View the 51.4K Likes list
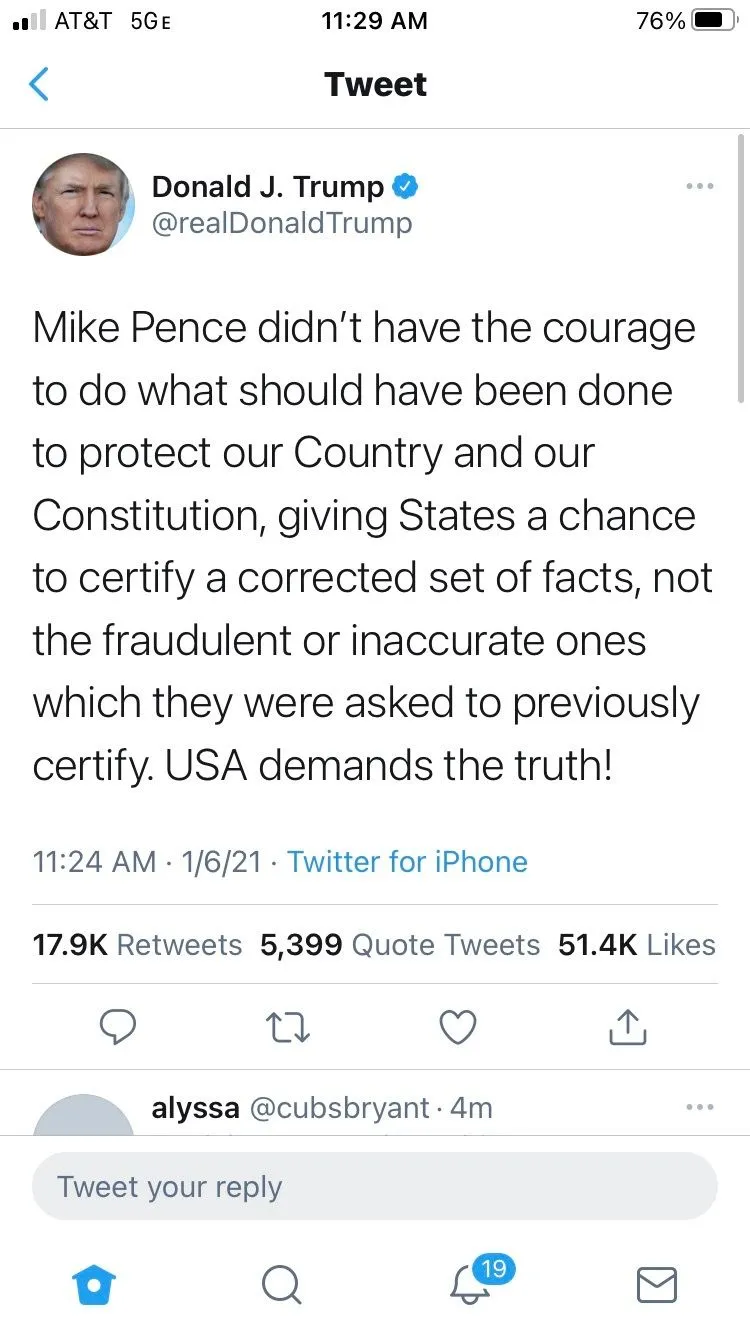The image size is (750, 1334). pyautogui.click(x=636, y=945)
